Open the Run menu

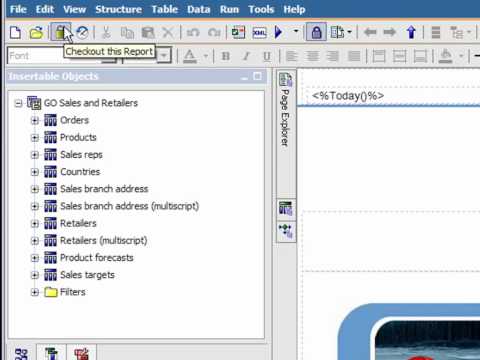[229, 9]
